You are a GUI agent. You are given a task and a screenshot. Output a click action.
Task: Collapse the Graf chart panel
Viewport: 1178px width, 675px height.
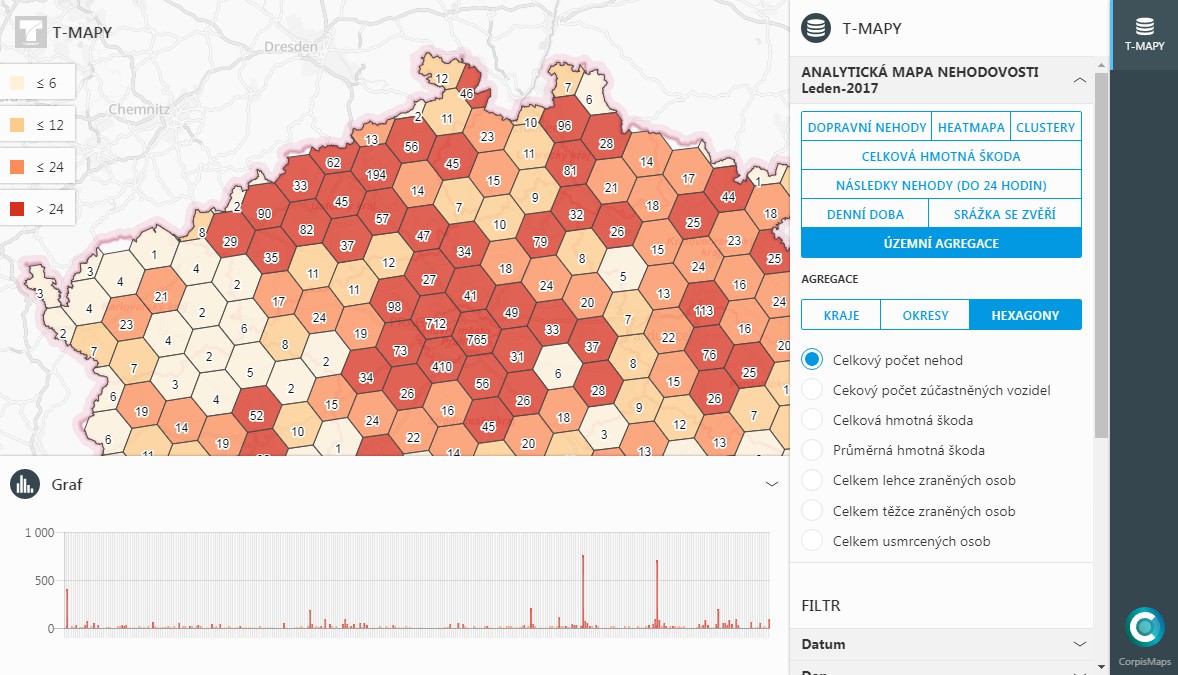point(772,484)
